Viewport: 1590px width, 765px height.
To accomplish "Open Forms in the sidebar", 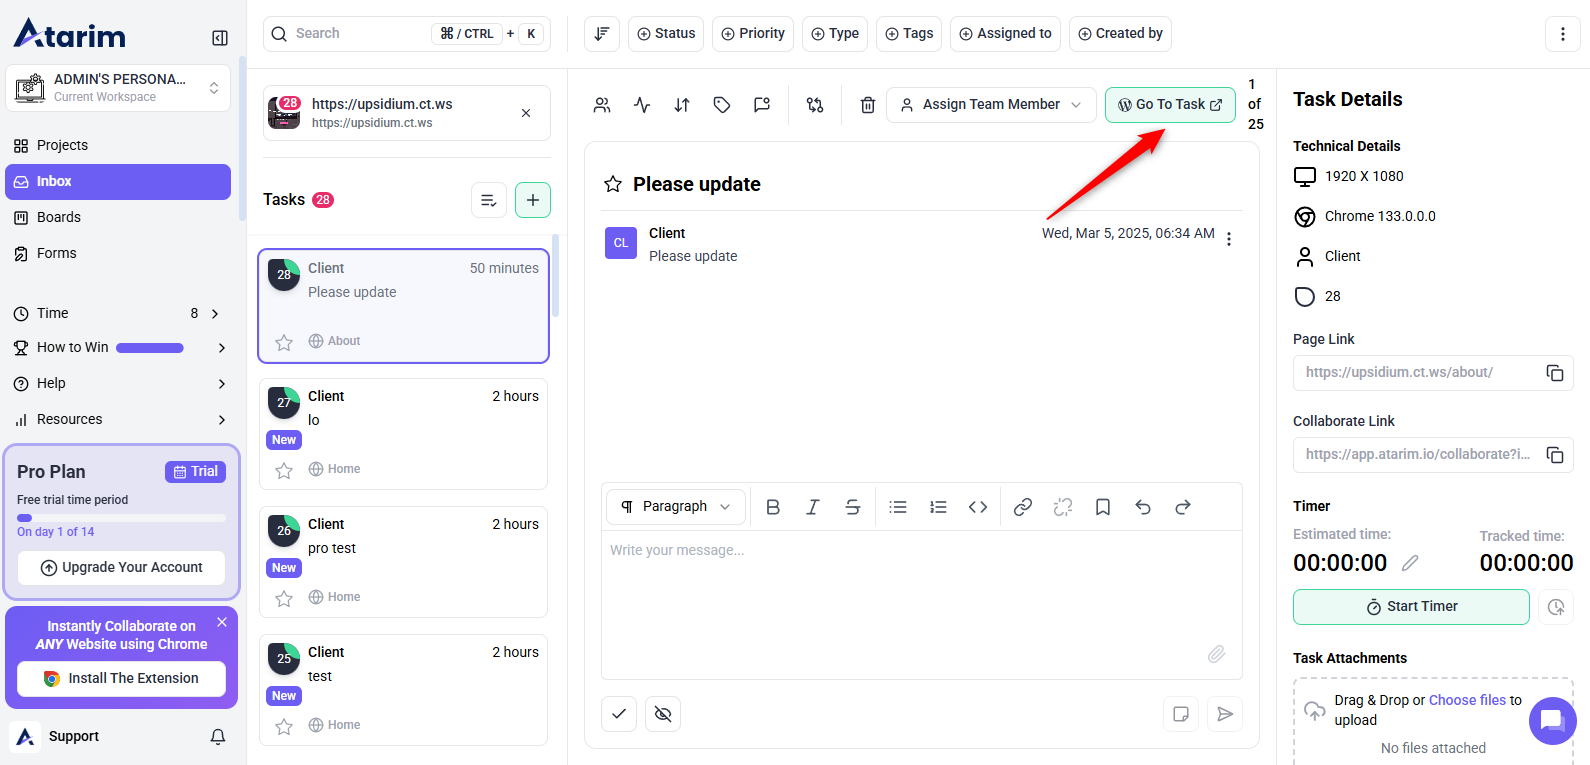I will point(57,253).
